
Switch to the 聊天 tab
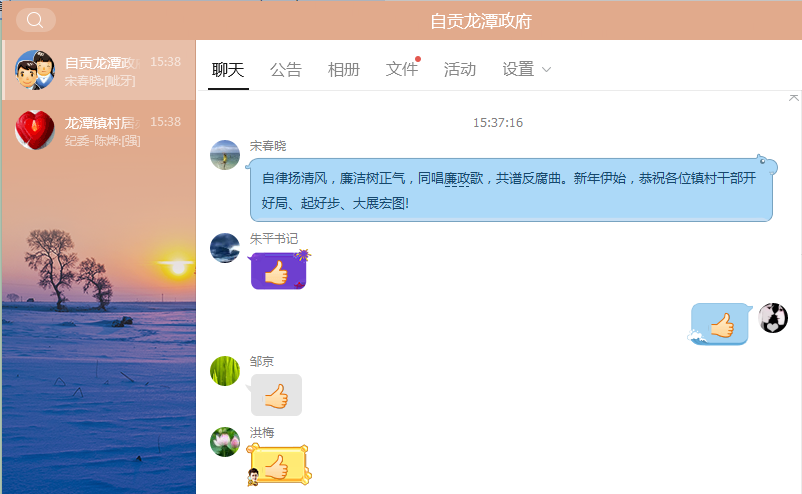[228, 69]
